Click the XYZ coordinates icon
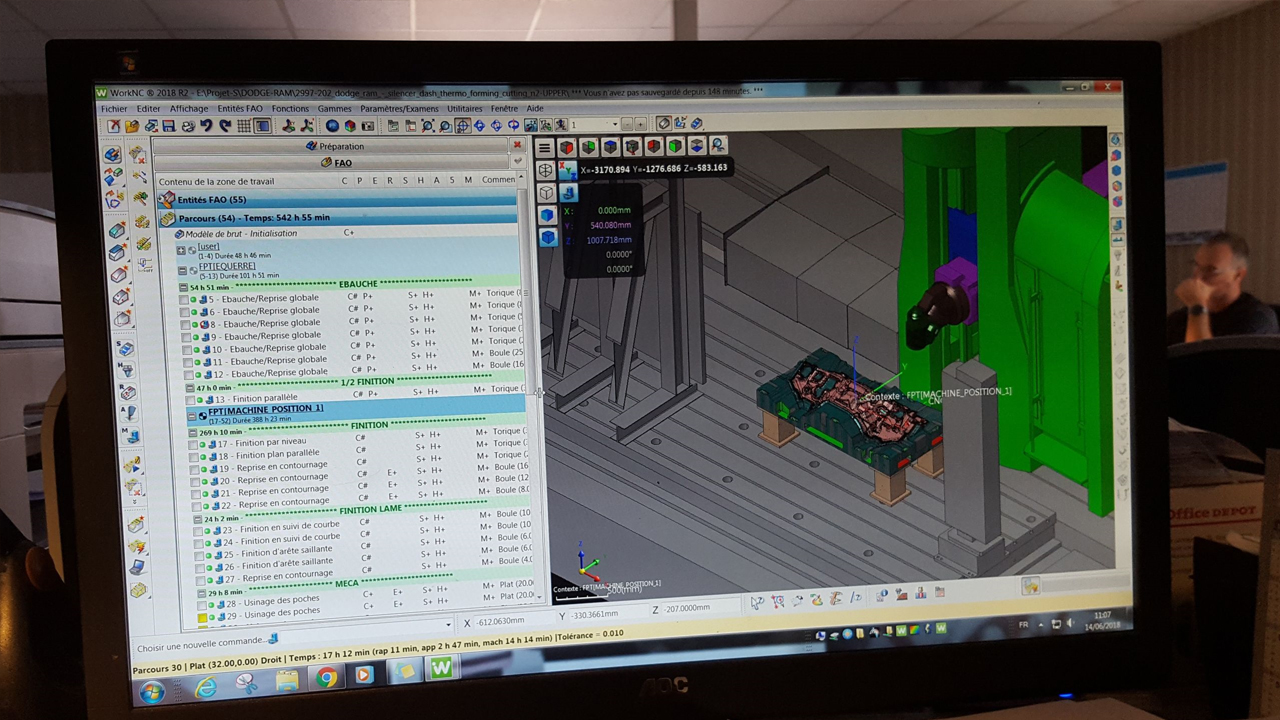 point(567,170)
